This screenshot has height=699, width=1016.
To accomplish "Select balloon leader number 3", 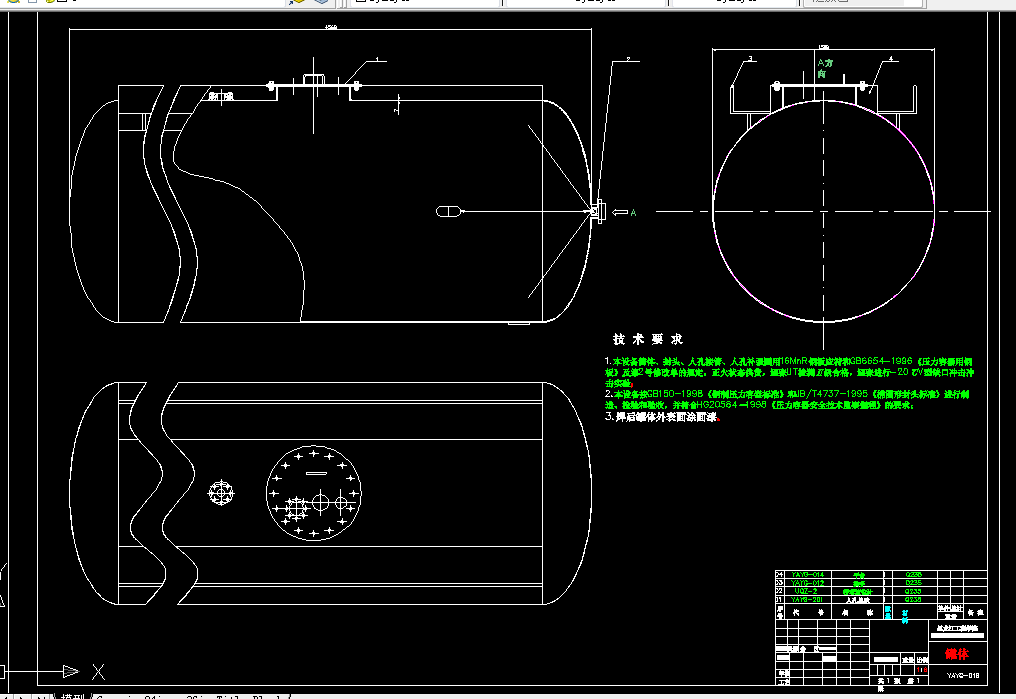I will [750, 59].
